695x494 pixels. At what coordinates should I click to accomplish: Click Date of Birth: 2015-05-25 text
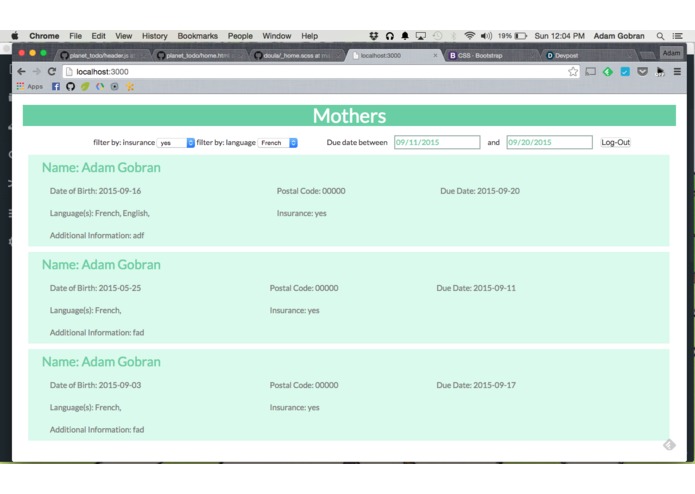click(x=95, y=288)
